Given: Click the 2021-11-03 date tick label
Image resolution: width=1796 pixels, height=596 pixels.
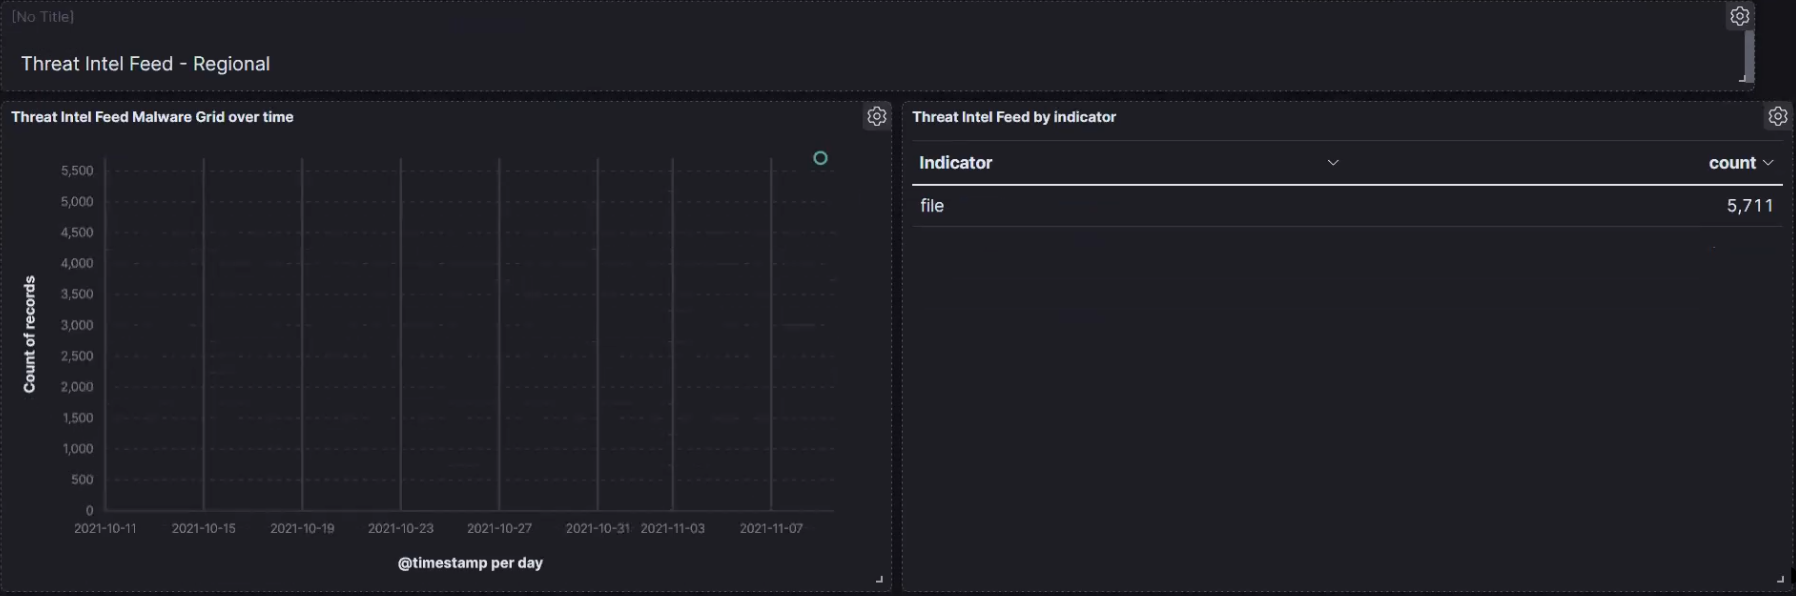Looking at the screenshot, I should (x=673, y=528).
